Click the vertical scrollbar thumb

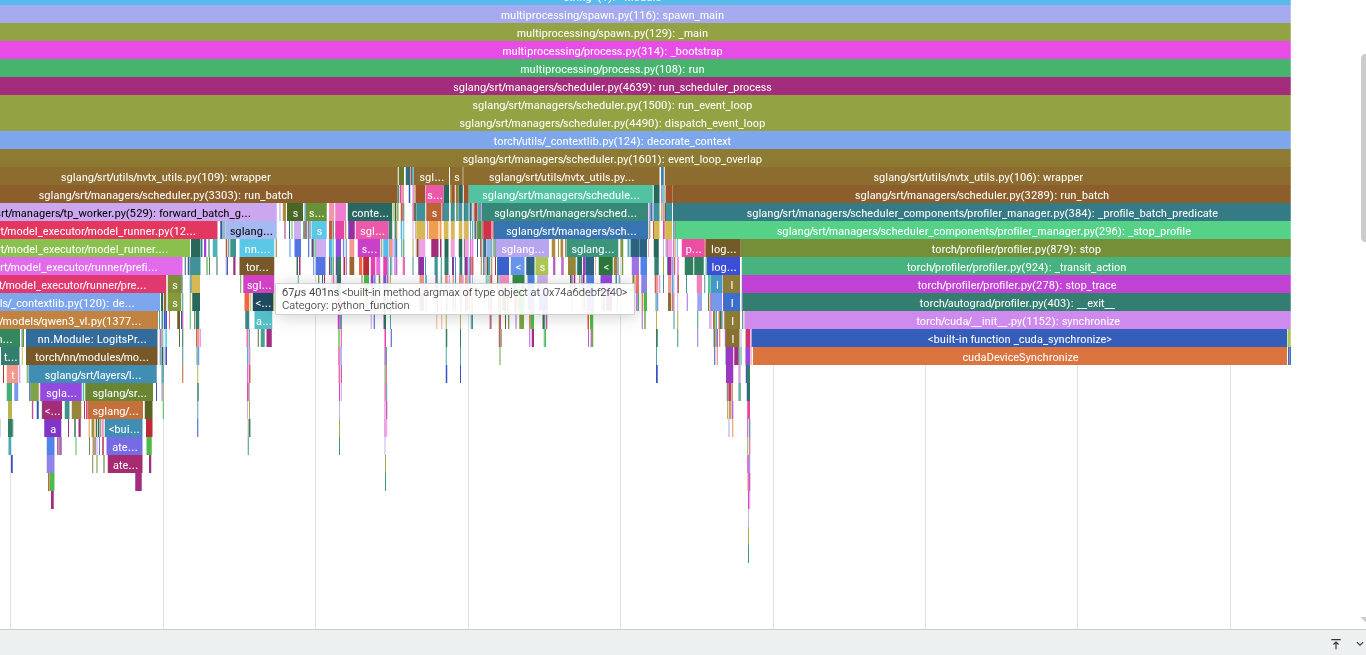(x=1361, y=148)
